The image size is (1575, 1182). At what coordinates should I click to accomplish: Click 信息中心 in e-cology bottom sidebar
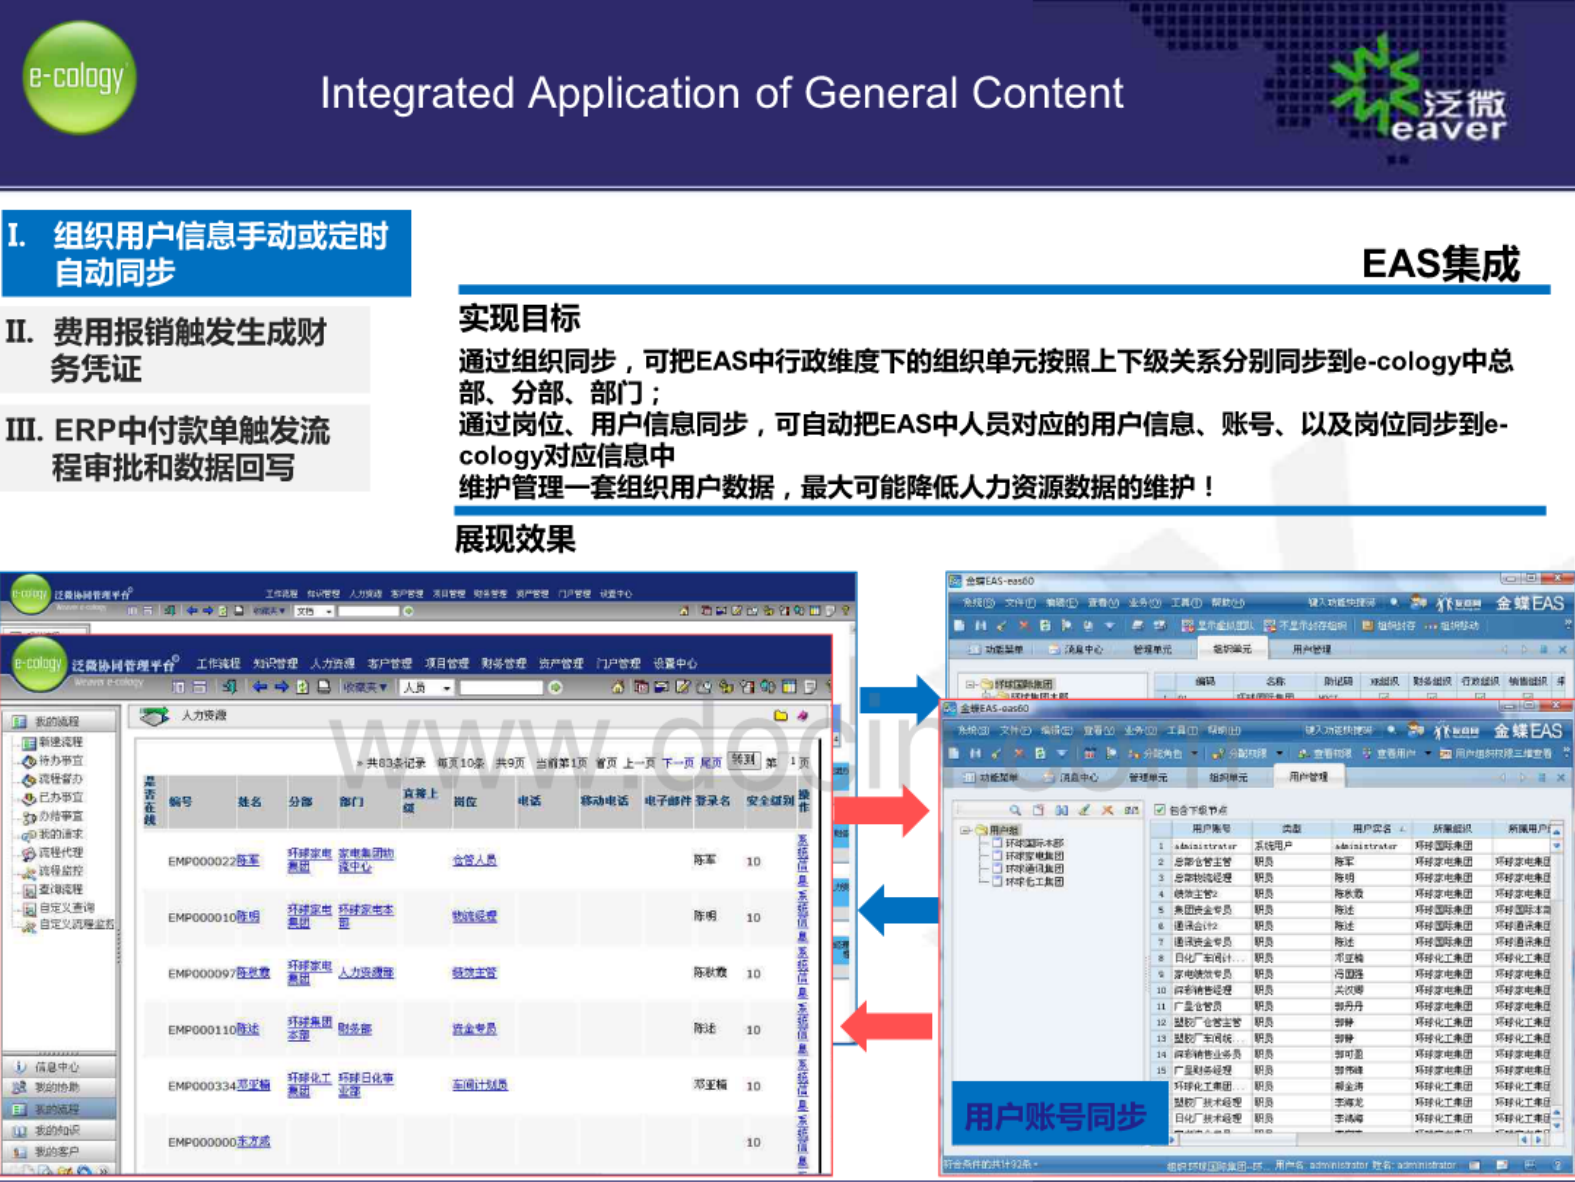pyautogui.click(x=57, y=1067)
